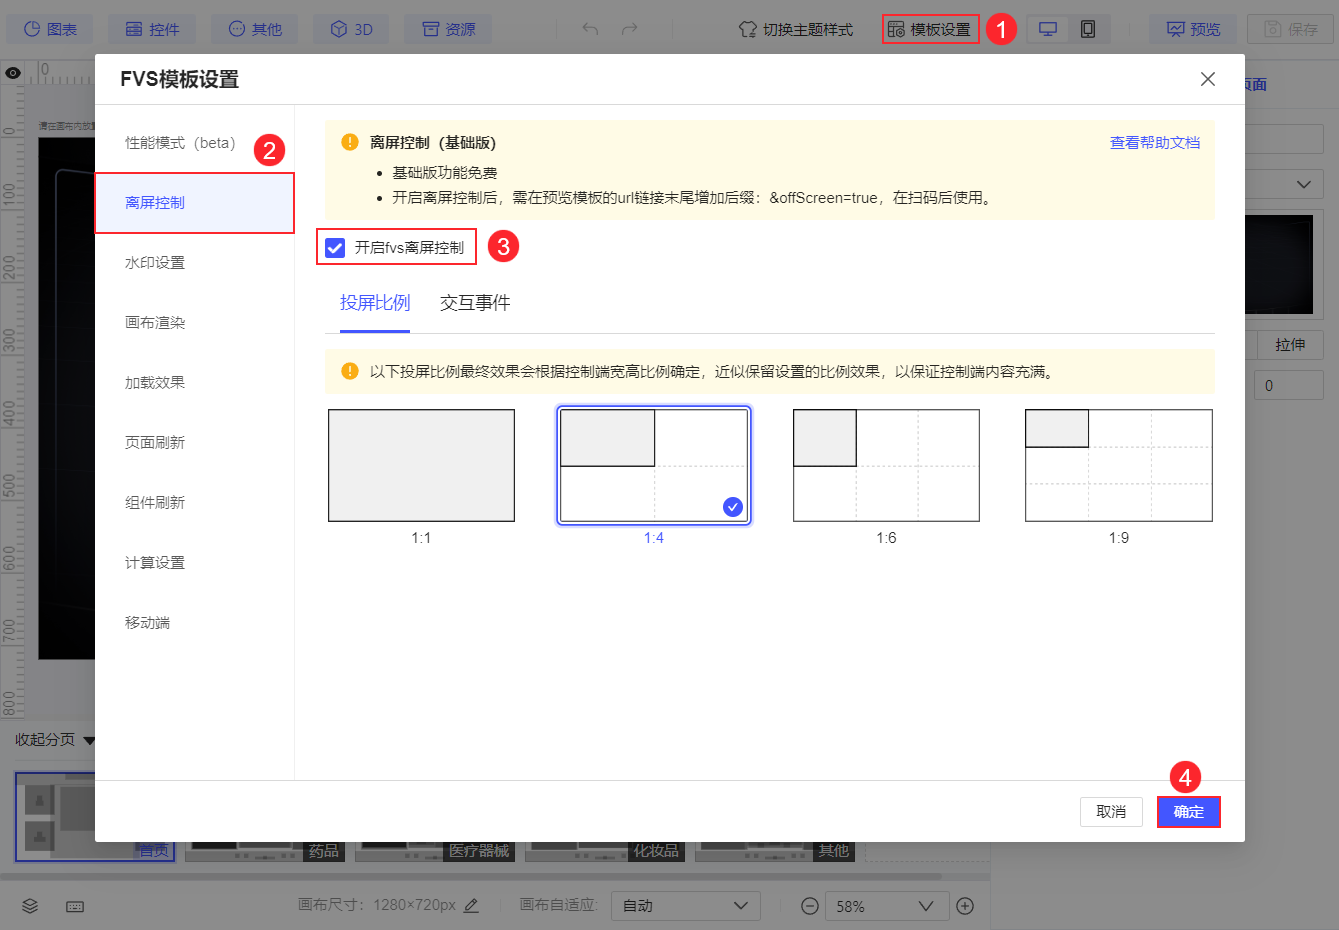The width and height of the screenshot is (1339, 930).
Task: Click the 保存 save button
Action: (1291, 29)
